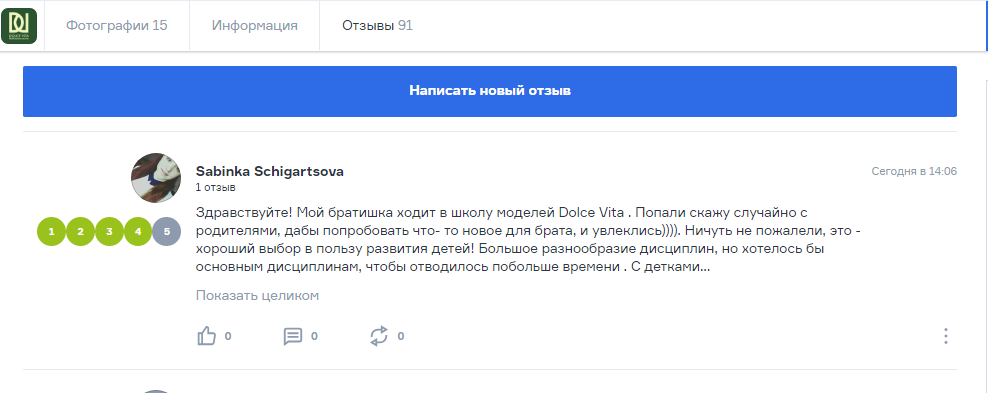Repost the review with the share arrows icon
This screenshot has width=988, height=393.
coord(379,336)
